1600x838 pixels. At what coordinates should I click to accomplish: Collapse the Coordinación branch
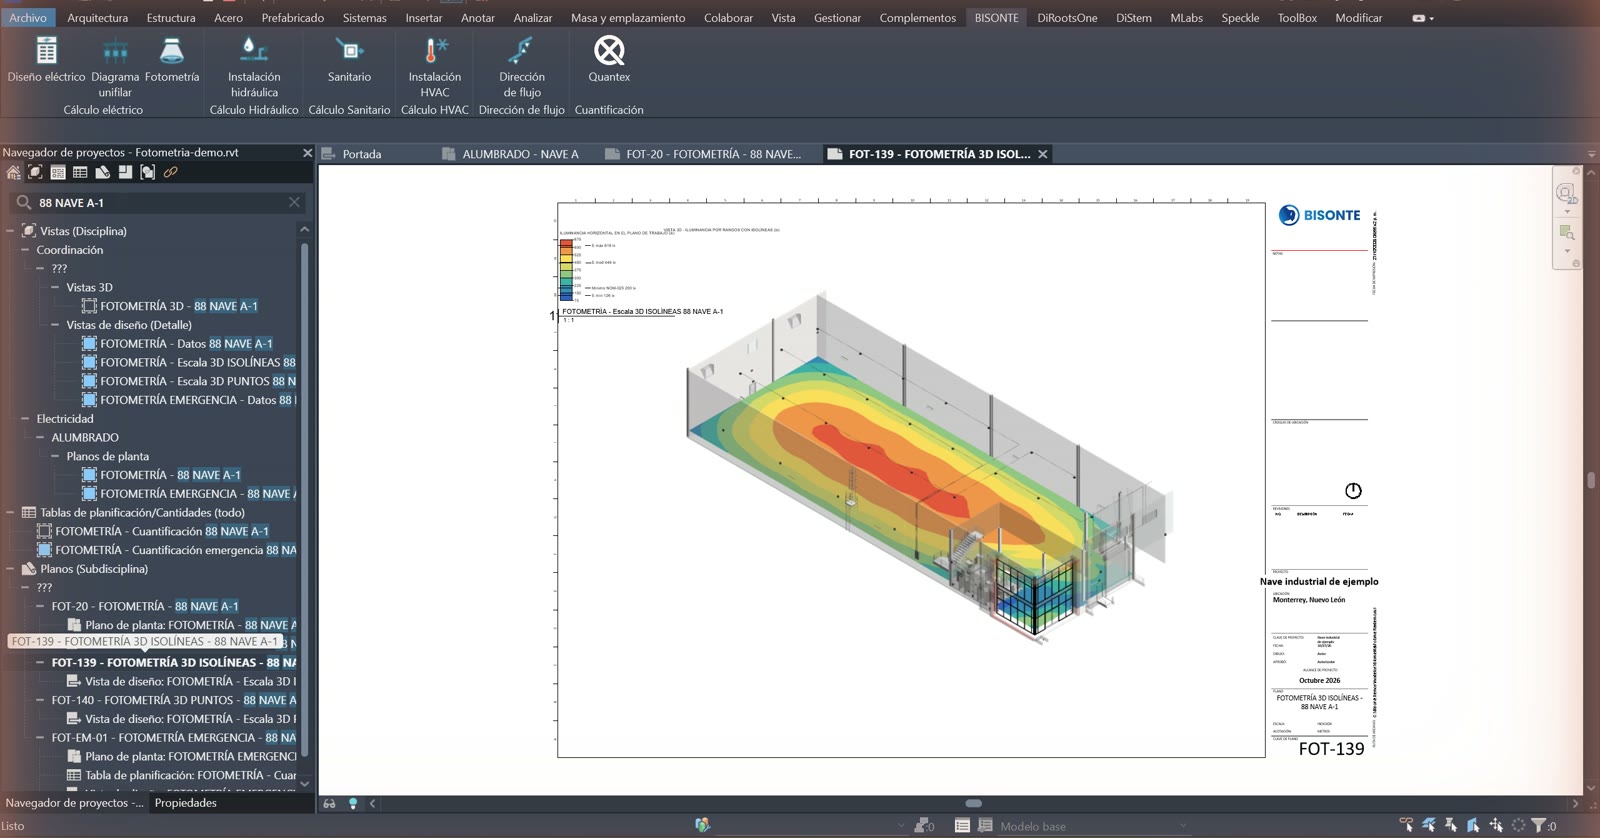pyautogui.click(x=25, y=250)
